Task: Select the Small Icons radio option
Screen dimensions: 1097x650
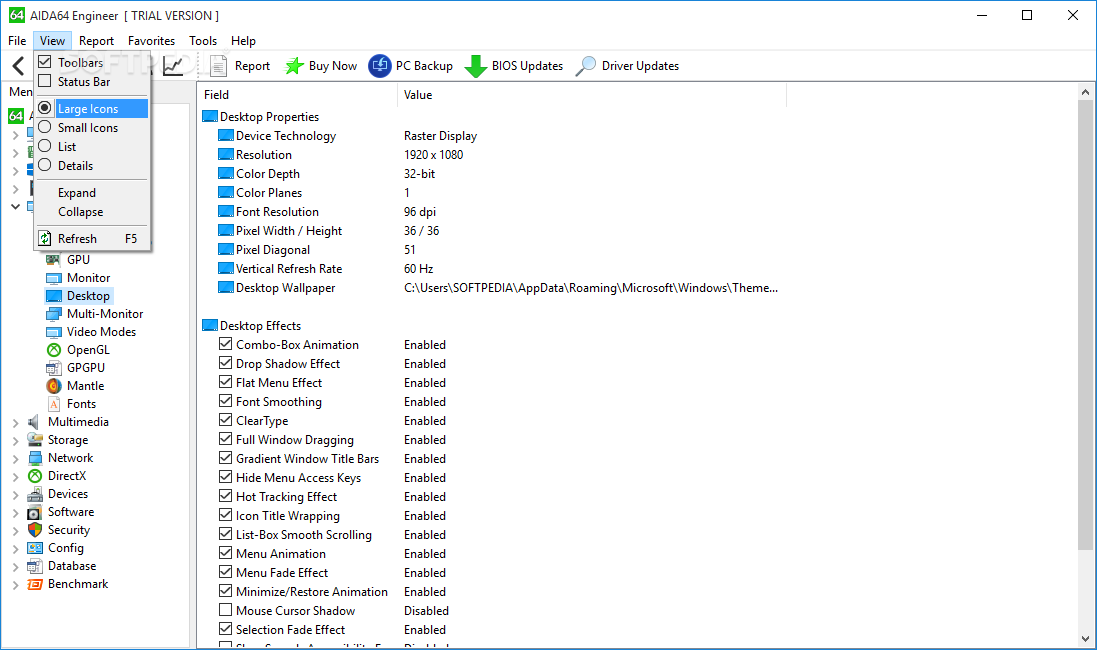Action: click(x=45, y=127)
